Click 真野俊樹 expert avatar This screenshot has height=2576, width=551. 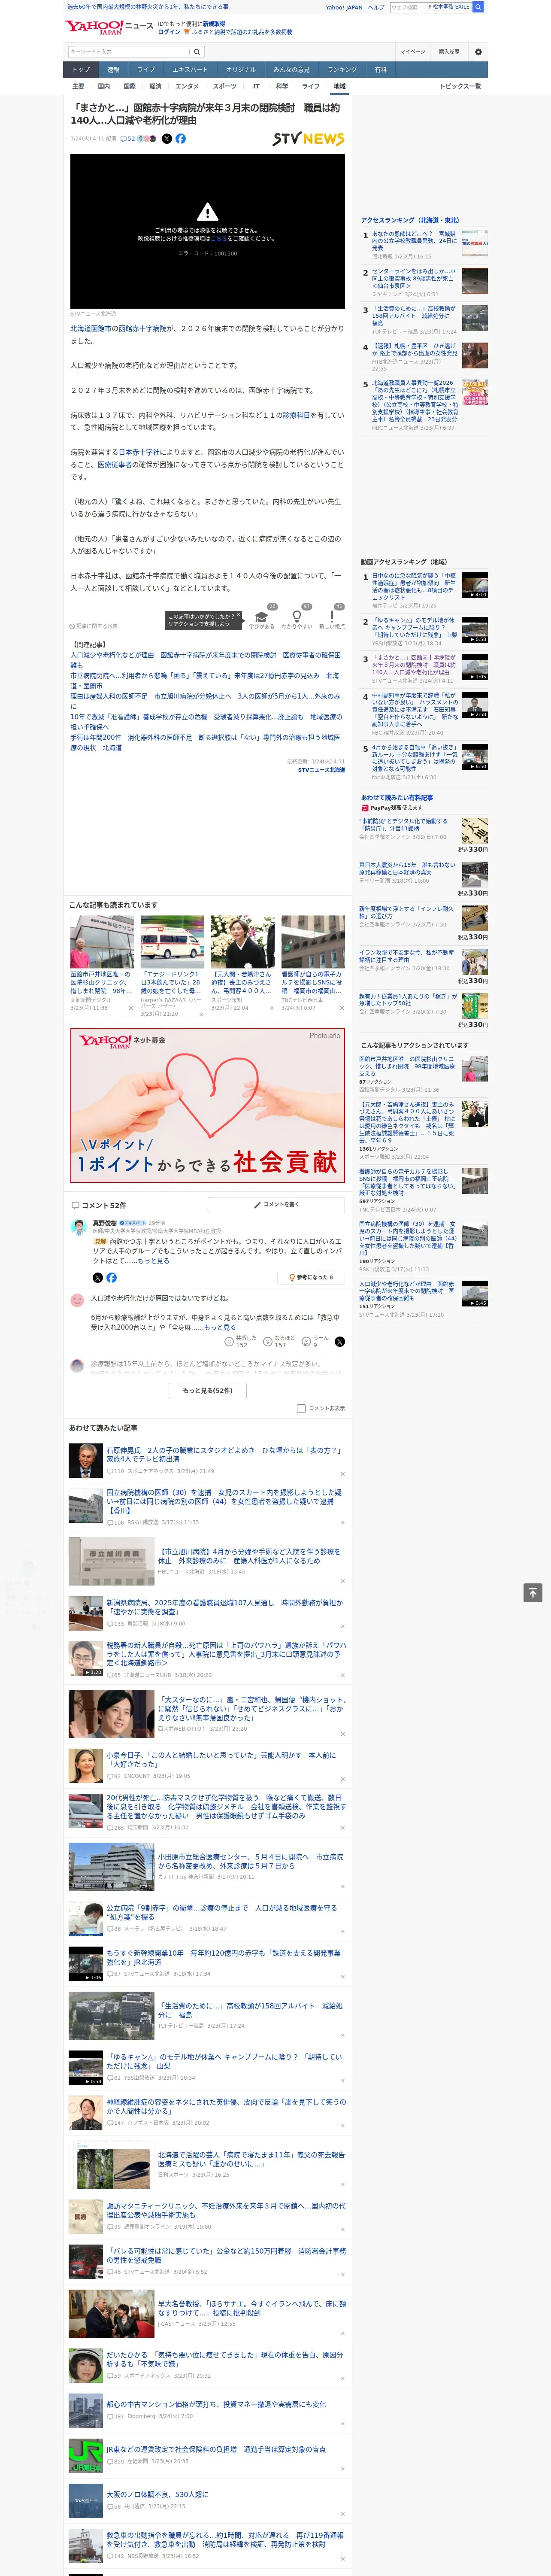78,1226
